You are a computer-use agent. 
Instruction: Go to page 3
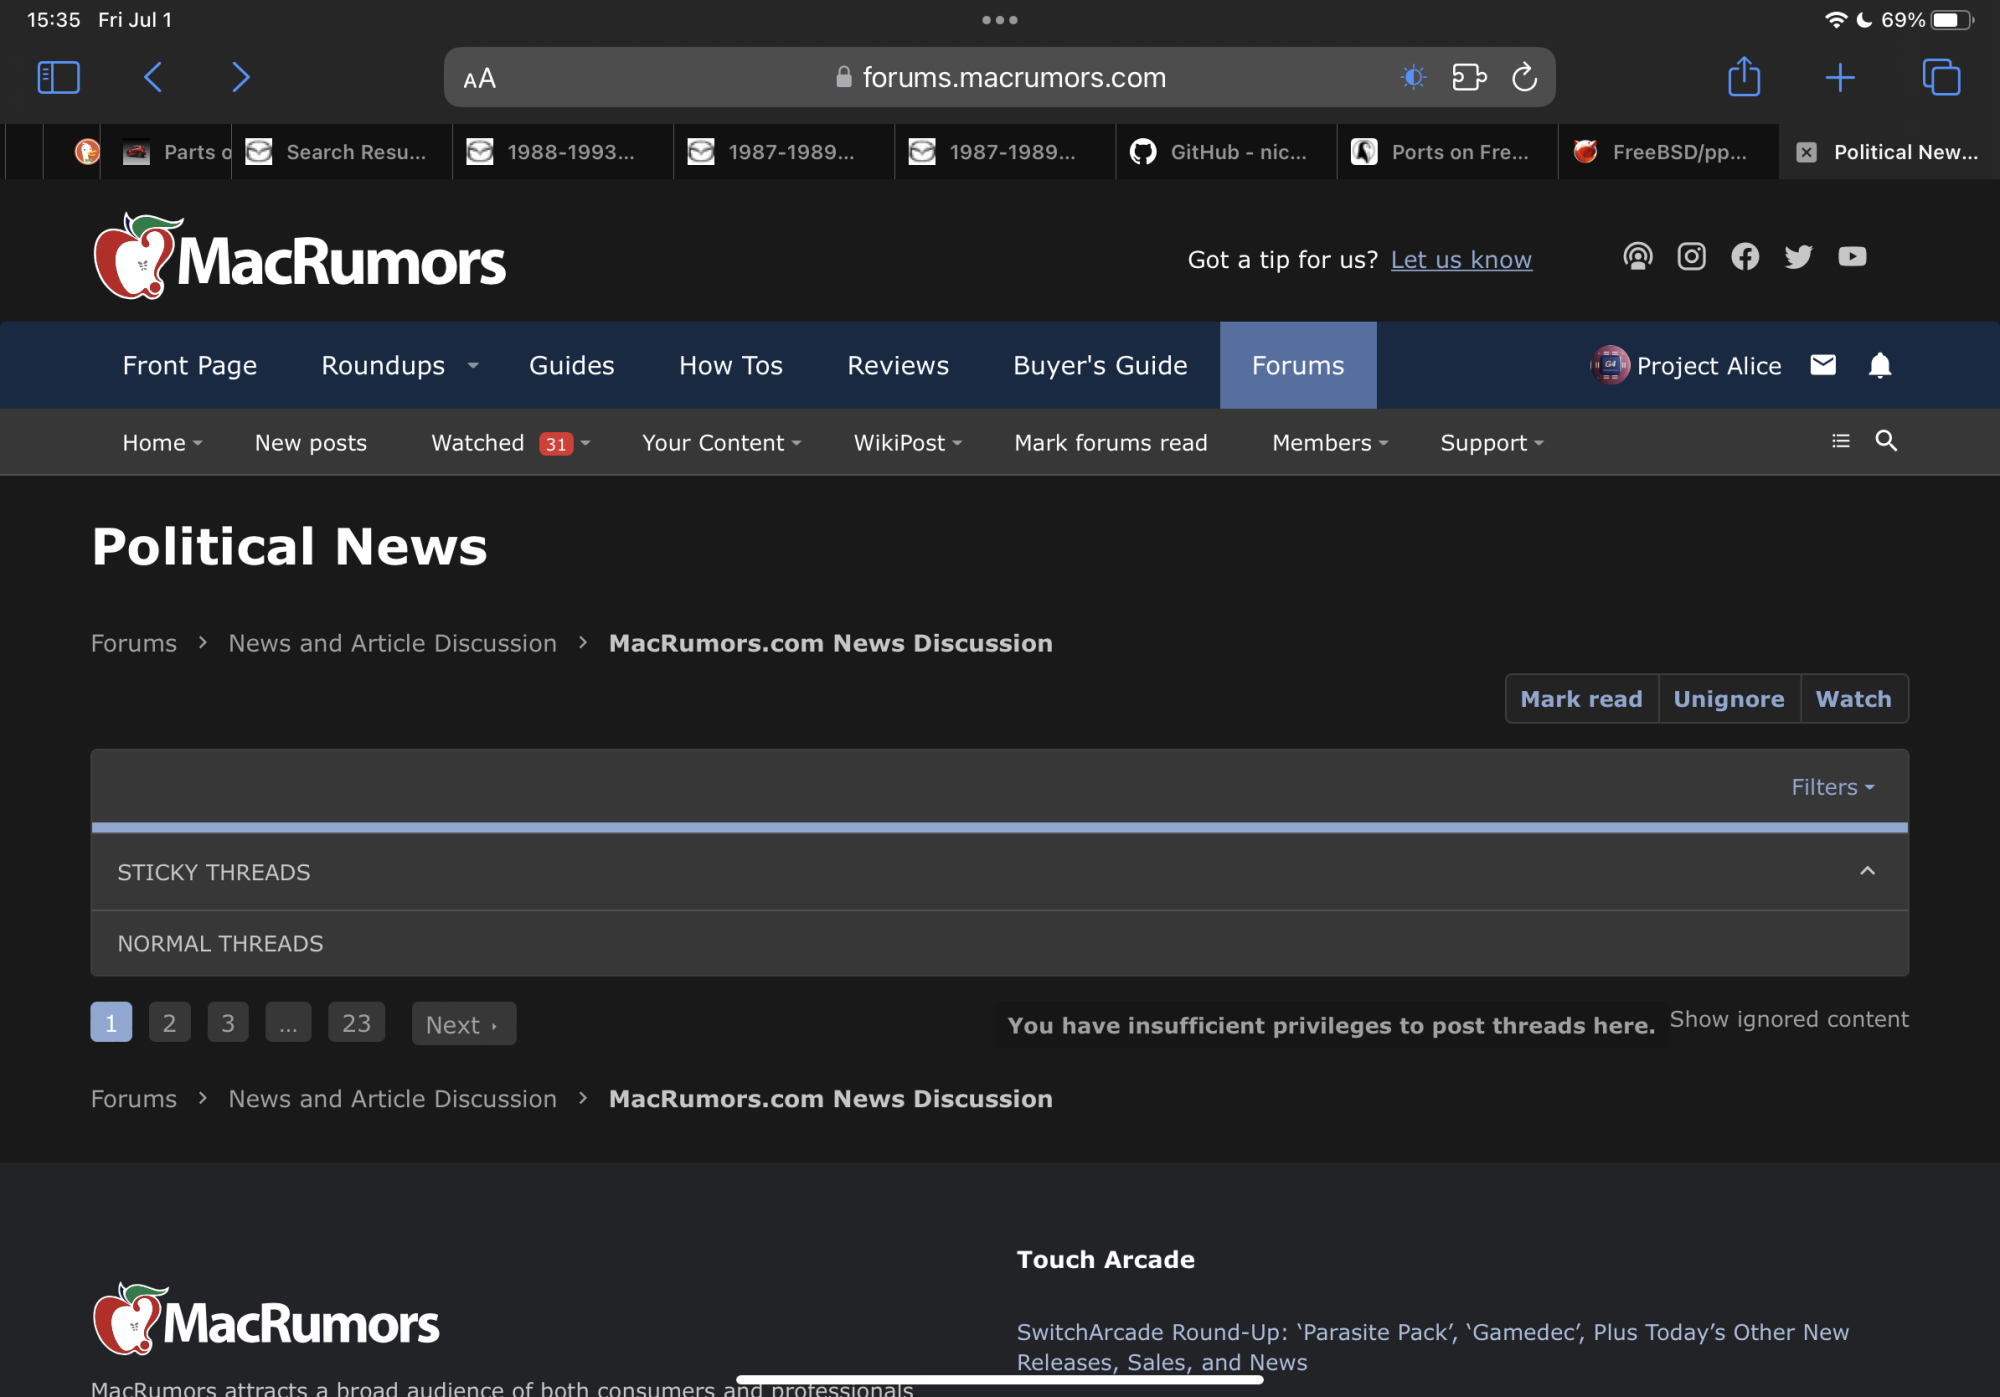tap(228, 1023)
